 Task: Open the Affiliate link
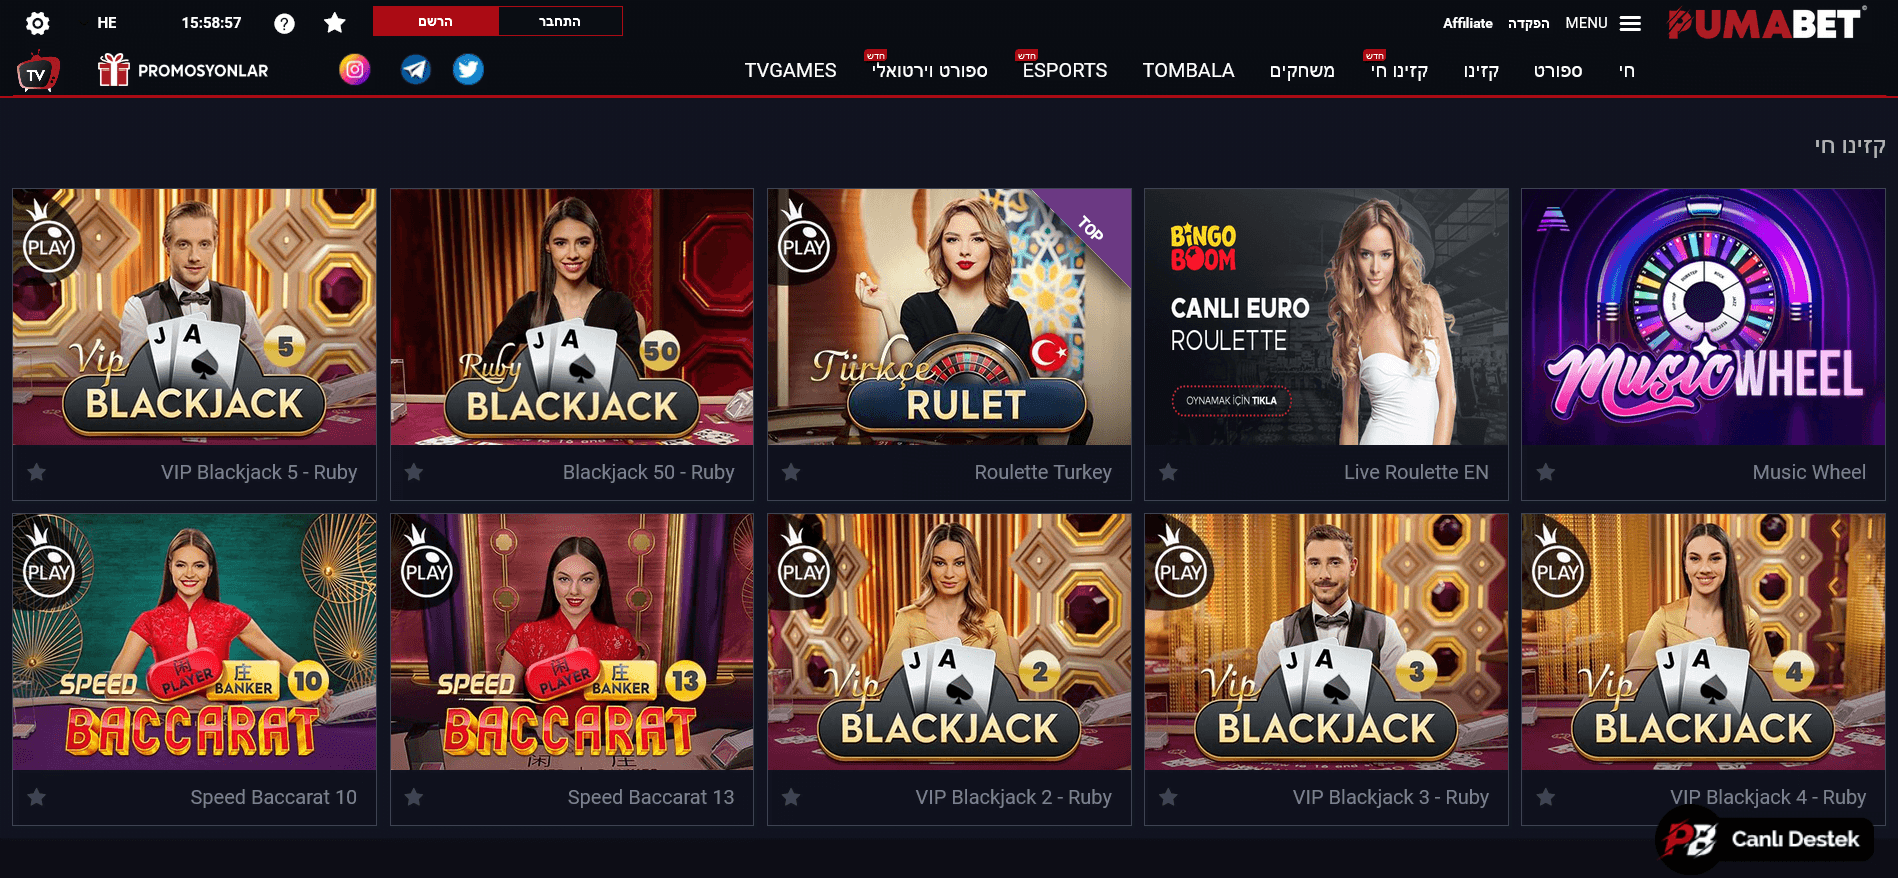pyautogui.click(x=1467, y=23)
